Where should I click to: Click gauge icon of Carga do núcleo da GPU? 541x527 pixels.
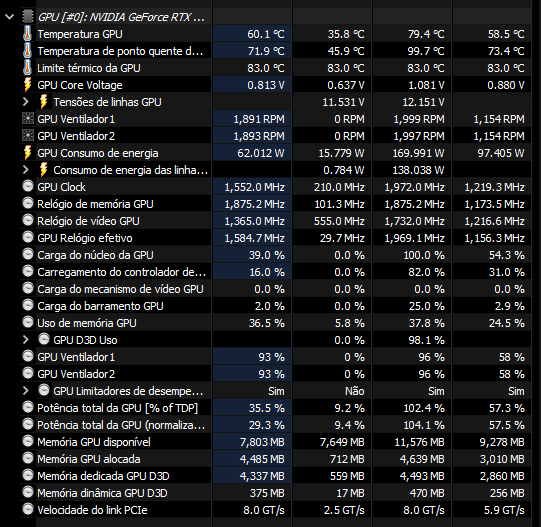pos(28,254)
